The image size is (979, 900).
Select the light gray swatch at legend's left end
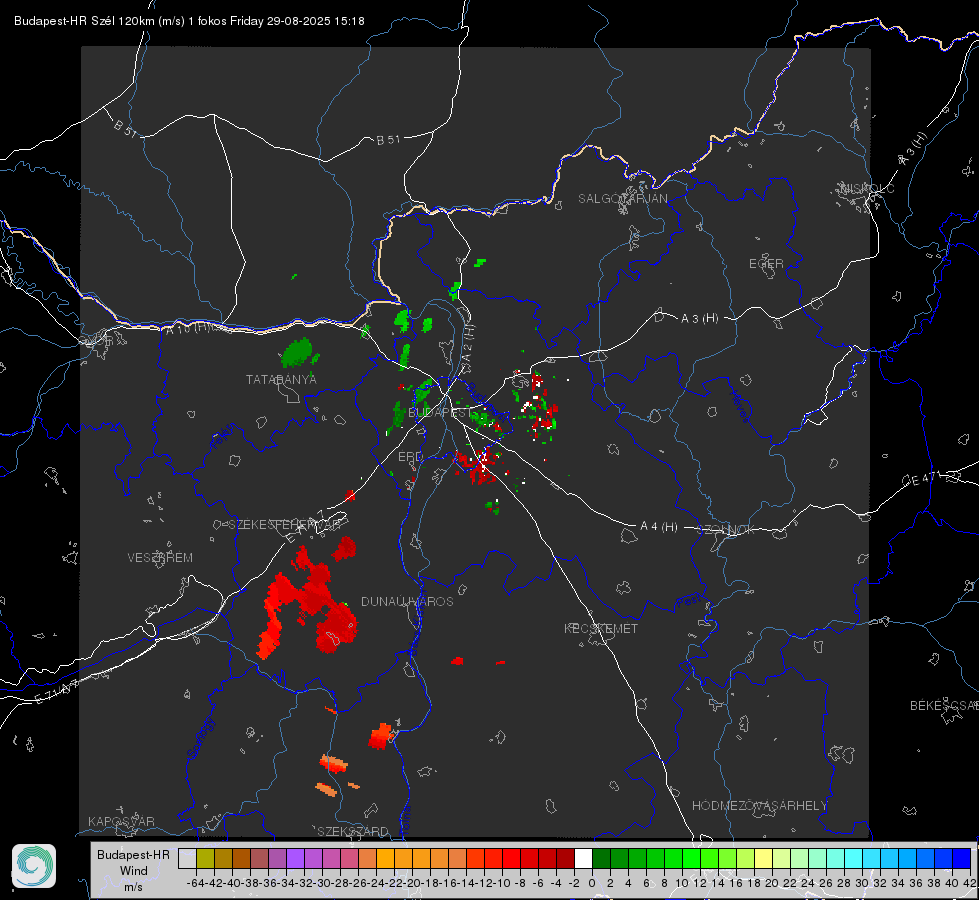187,858
